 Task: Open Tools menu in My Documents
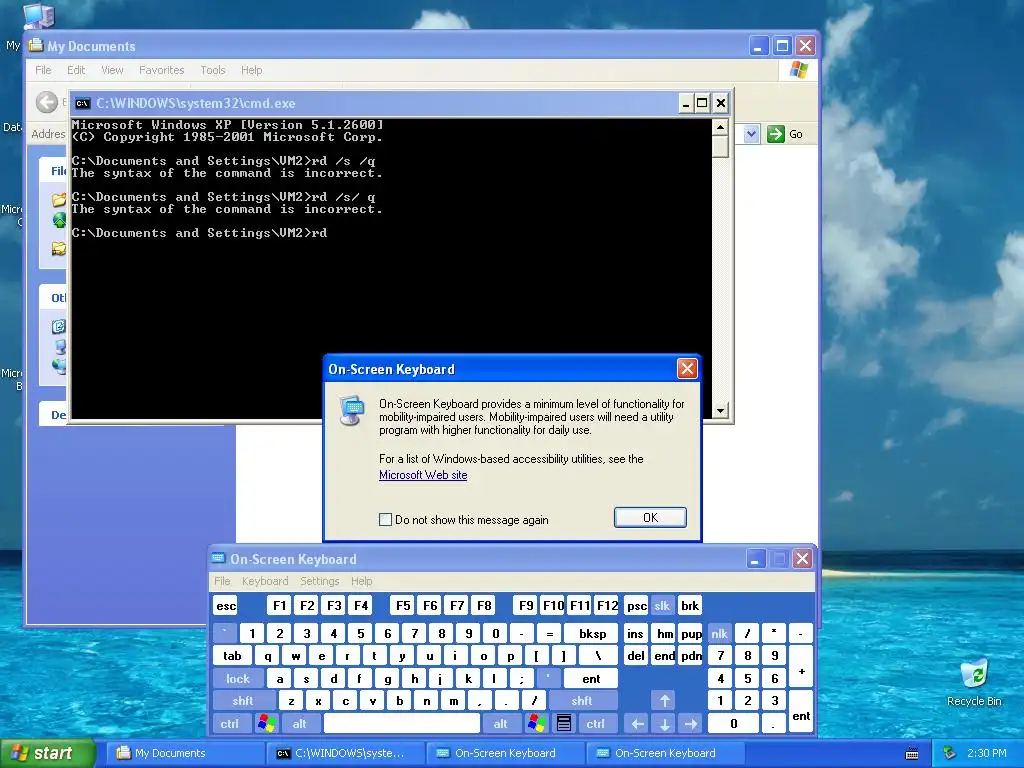213,70
